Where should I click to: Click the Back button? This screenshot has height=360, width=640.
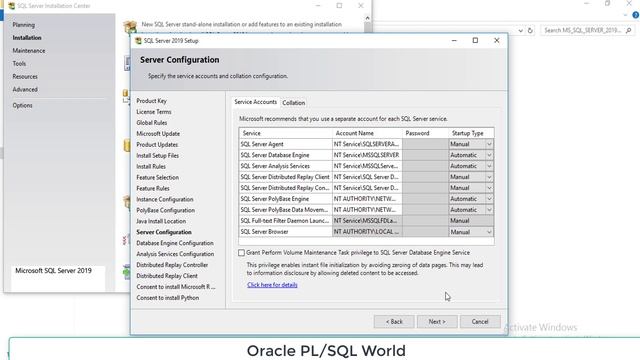click(394, 322)
